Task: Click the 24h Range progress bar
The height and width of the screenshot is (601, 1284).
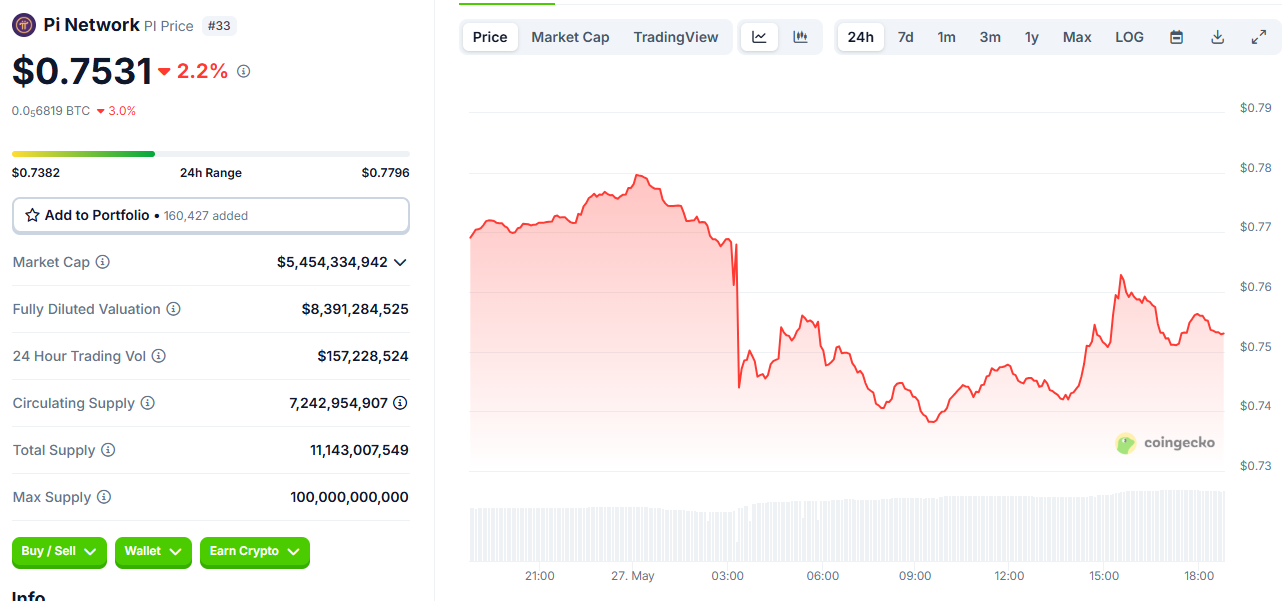Action: pos(210,154)
